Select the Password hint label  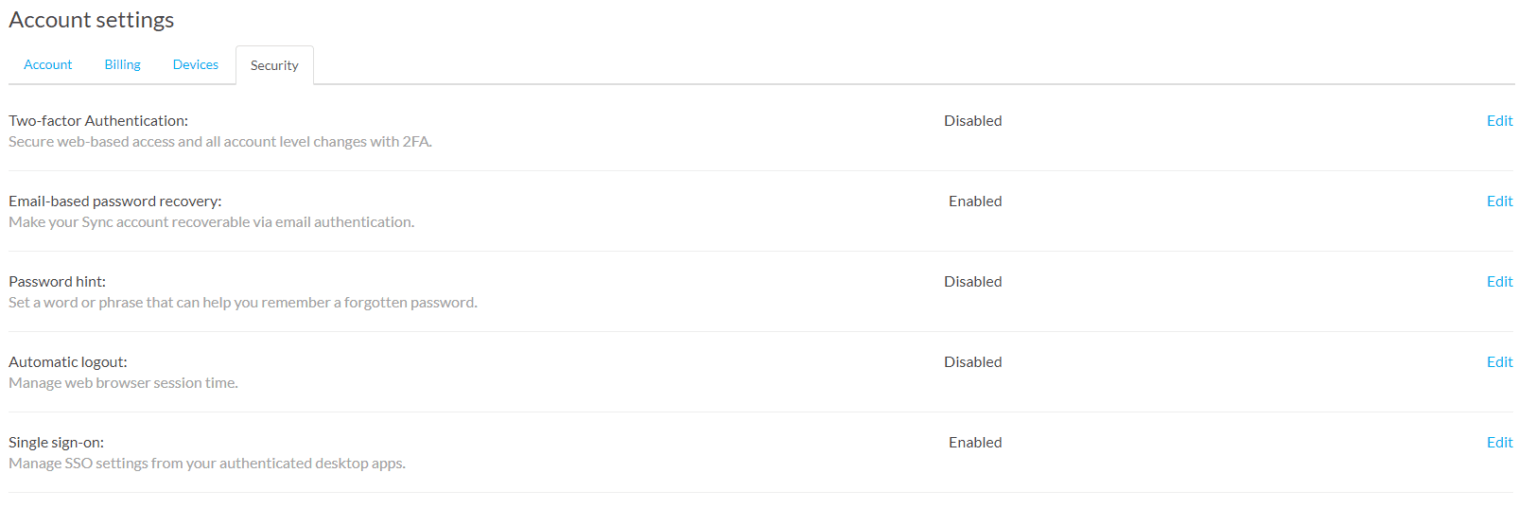point(57,282)
